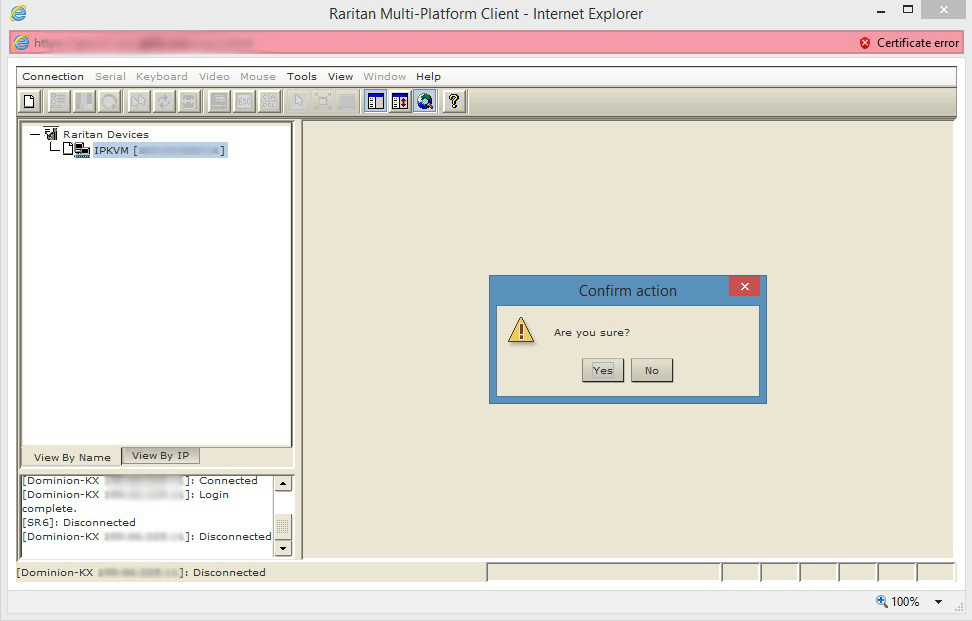Click the connection properties list icon

pos(59,101)
